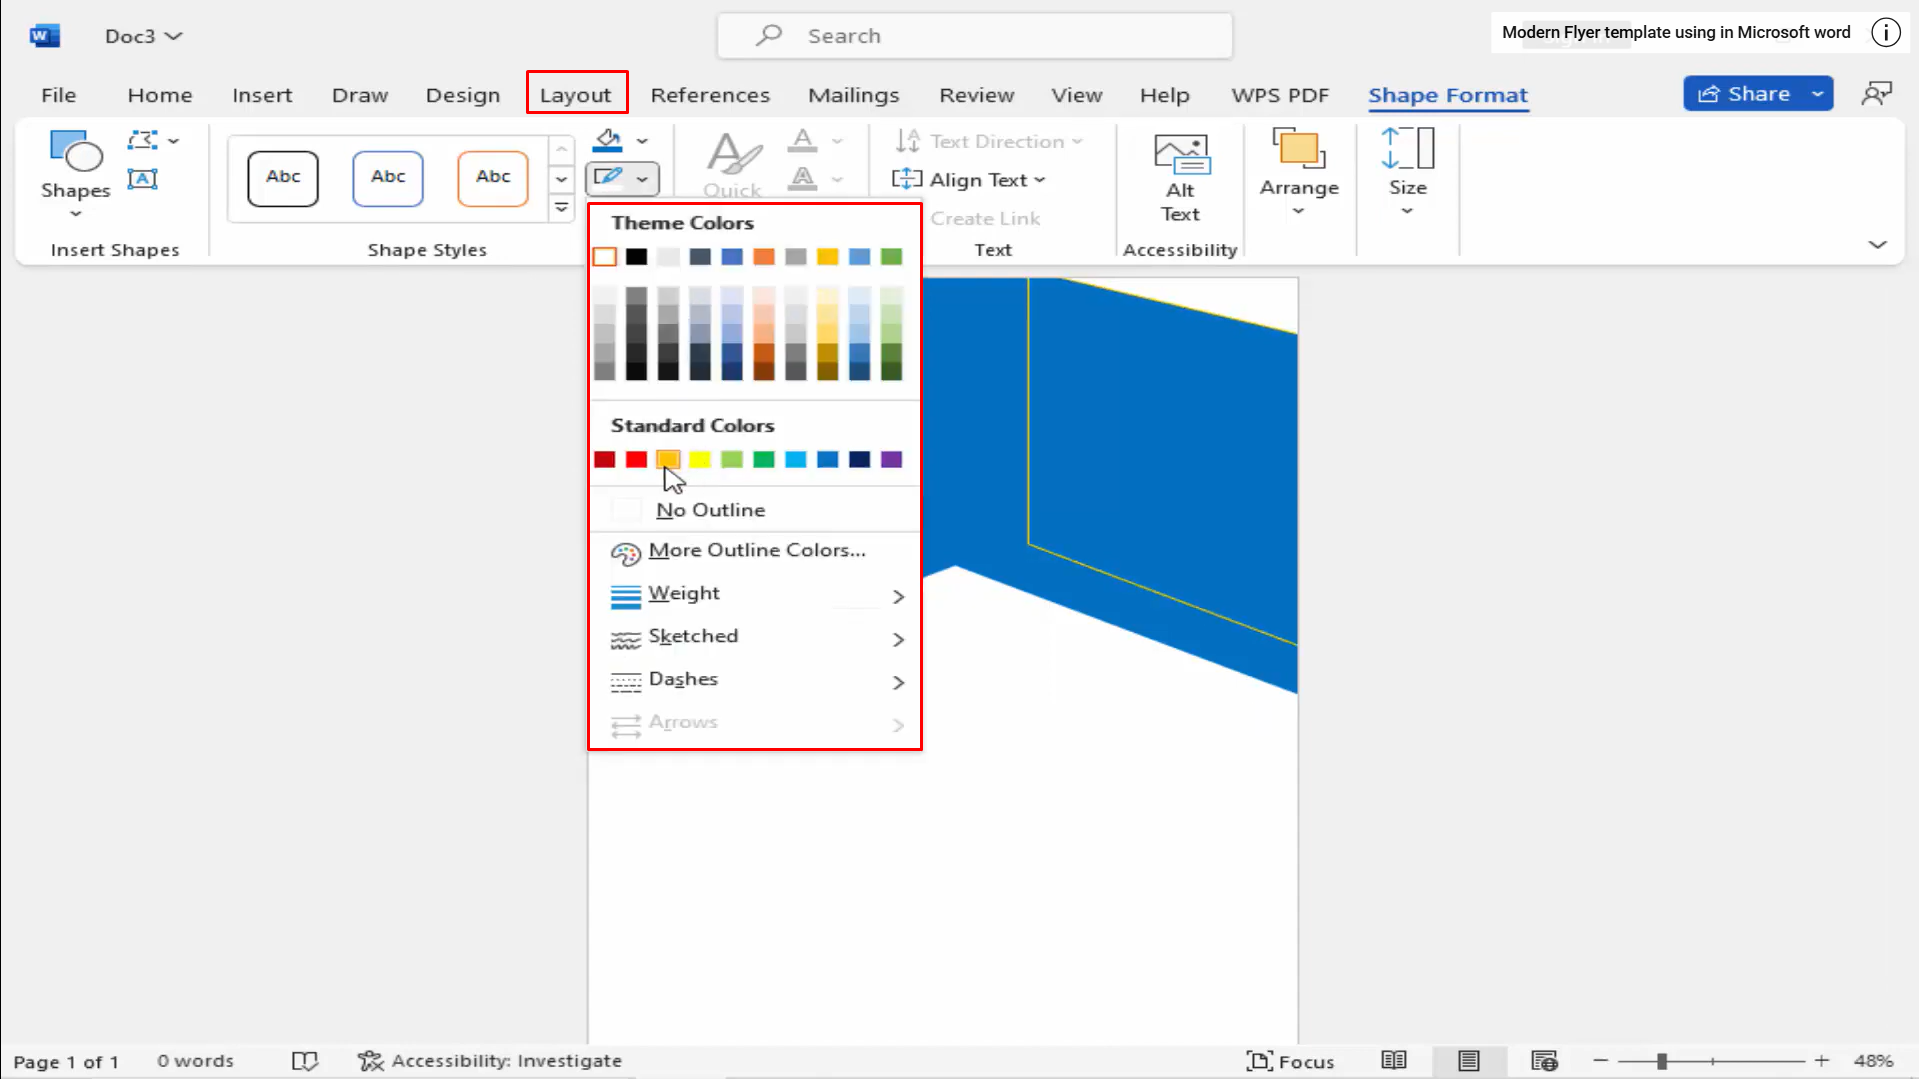The height and width of the screenshot is (1079, 1919).
Task: Click More Outline Colors option
Action: 756,551
